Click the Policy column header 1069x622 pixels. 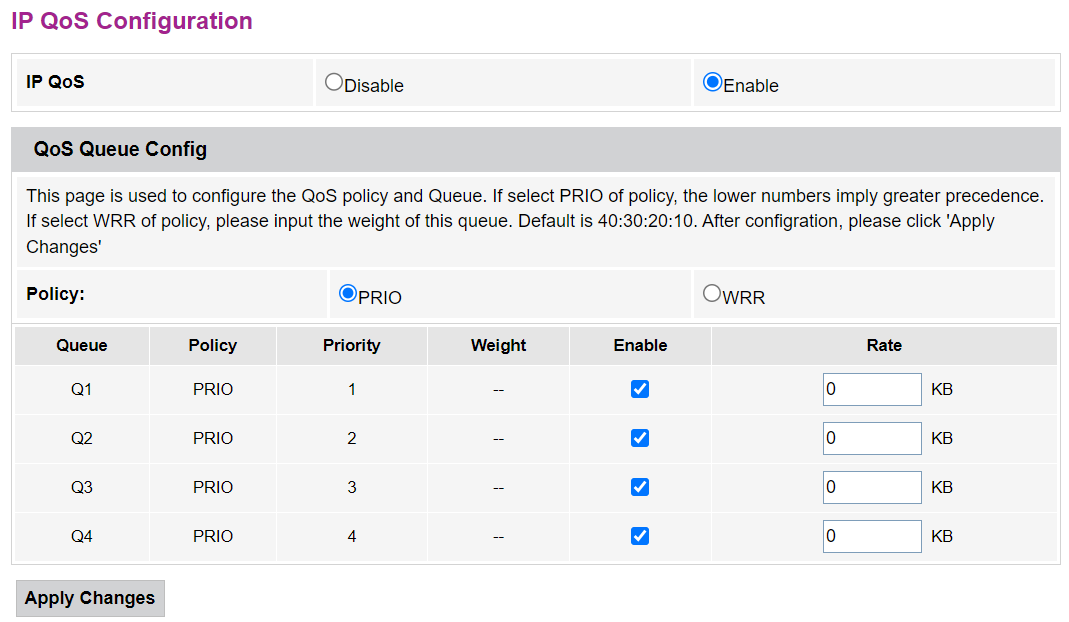(x=213, y=345)
